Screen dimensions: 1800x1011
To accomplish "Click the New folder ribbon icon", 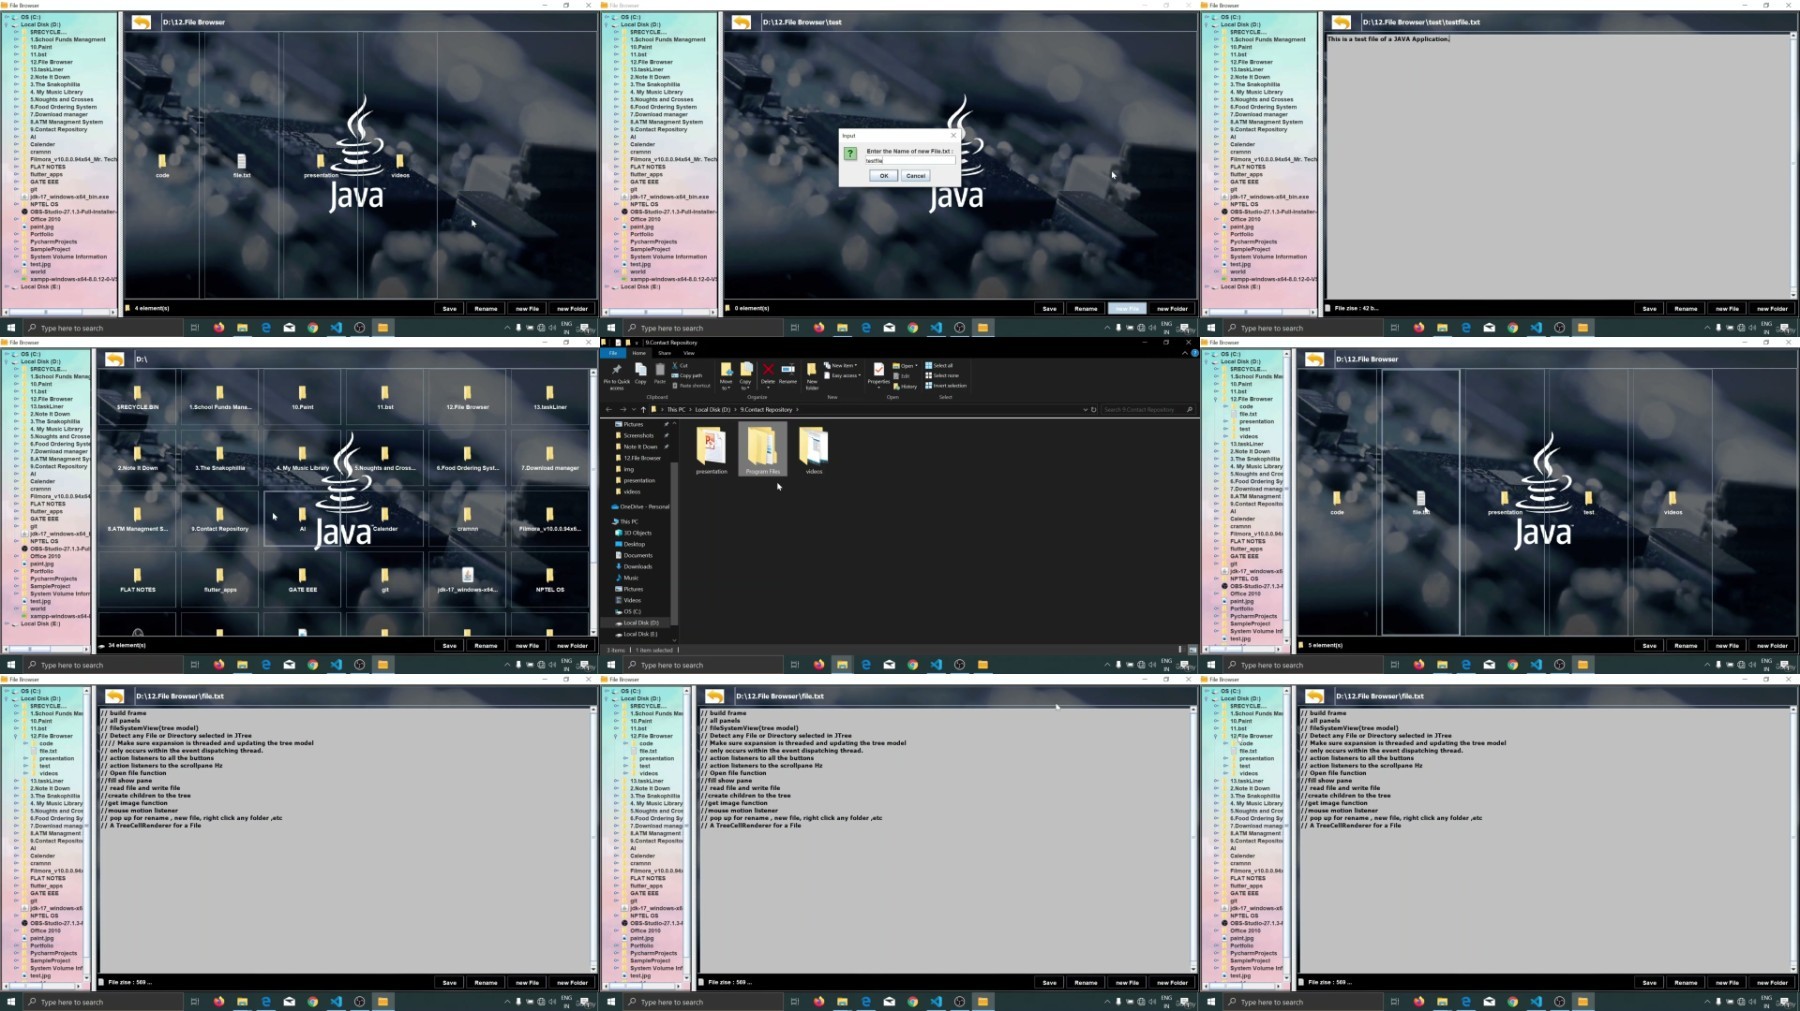I will click(812, 372).
